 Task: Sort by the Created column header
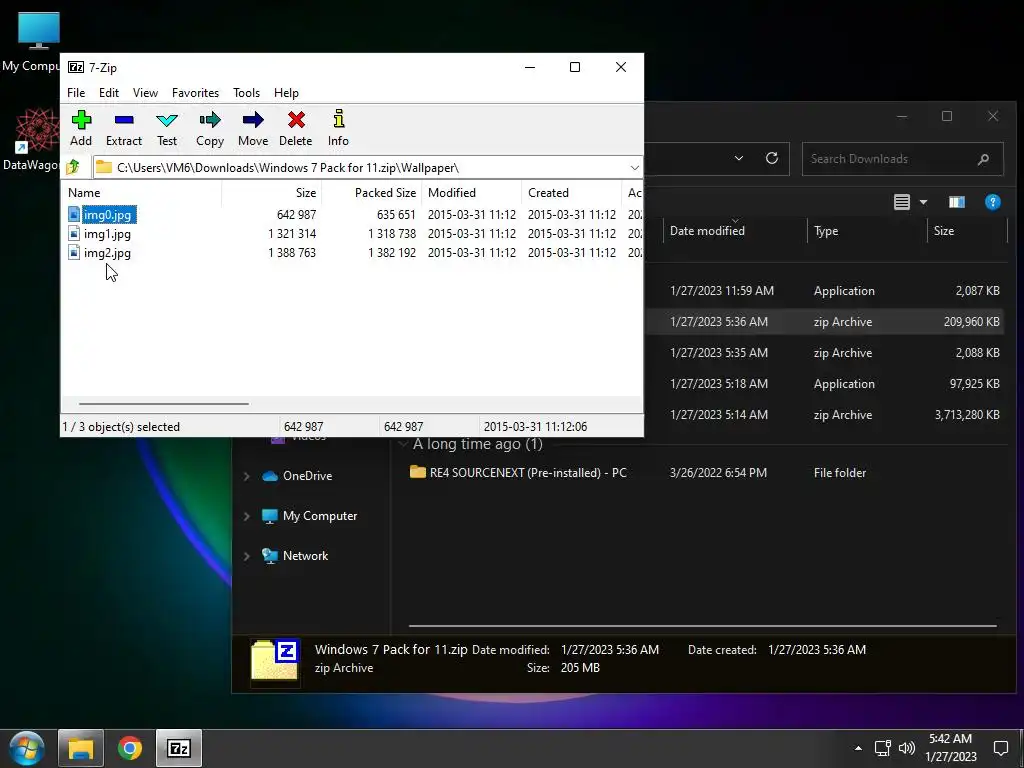coord(571,193)
